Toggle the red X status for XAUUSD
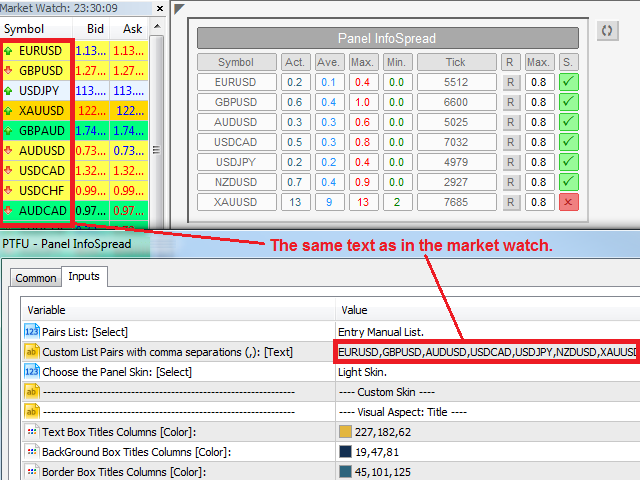 pos(568,202)
